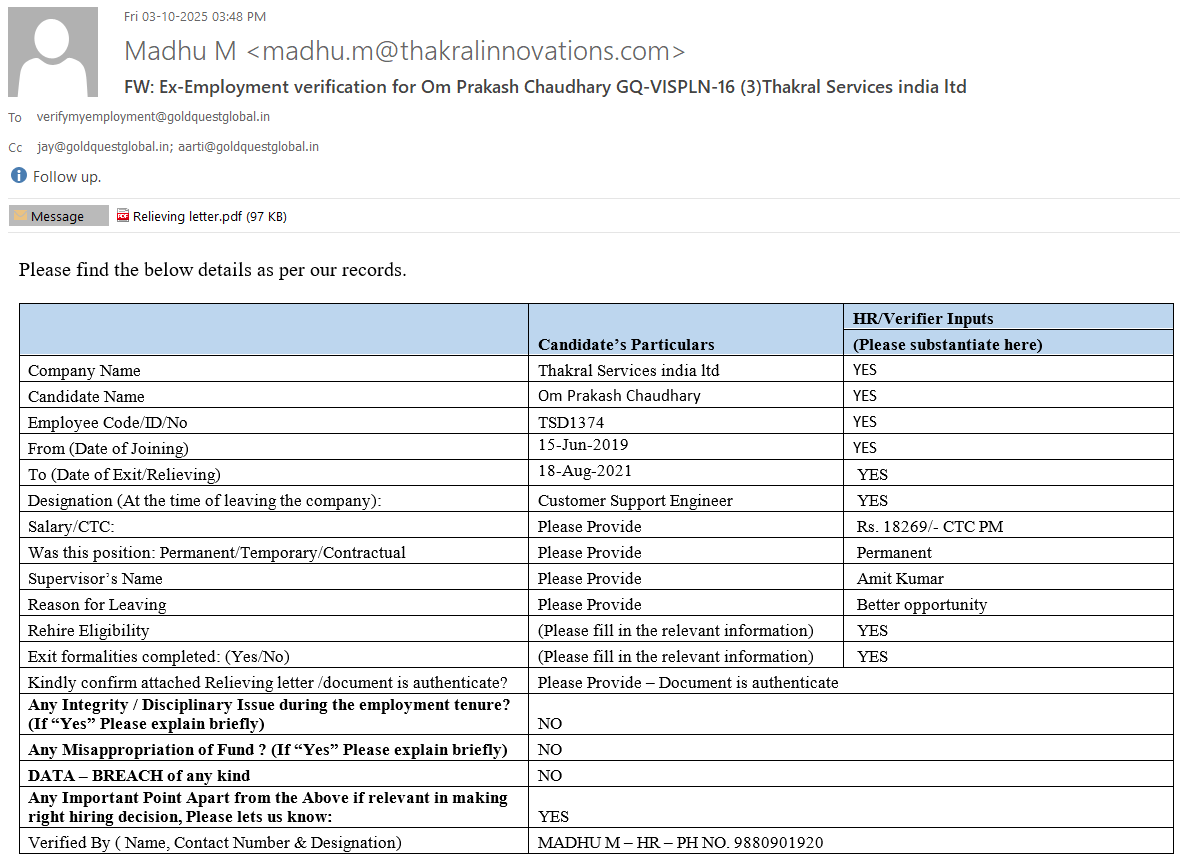Click Cc recipient jay@goldquestglobal.in
The height and width of the screenshot is (861, 1180).
(x=105, y=147)
